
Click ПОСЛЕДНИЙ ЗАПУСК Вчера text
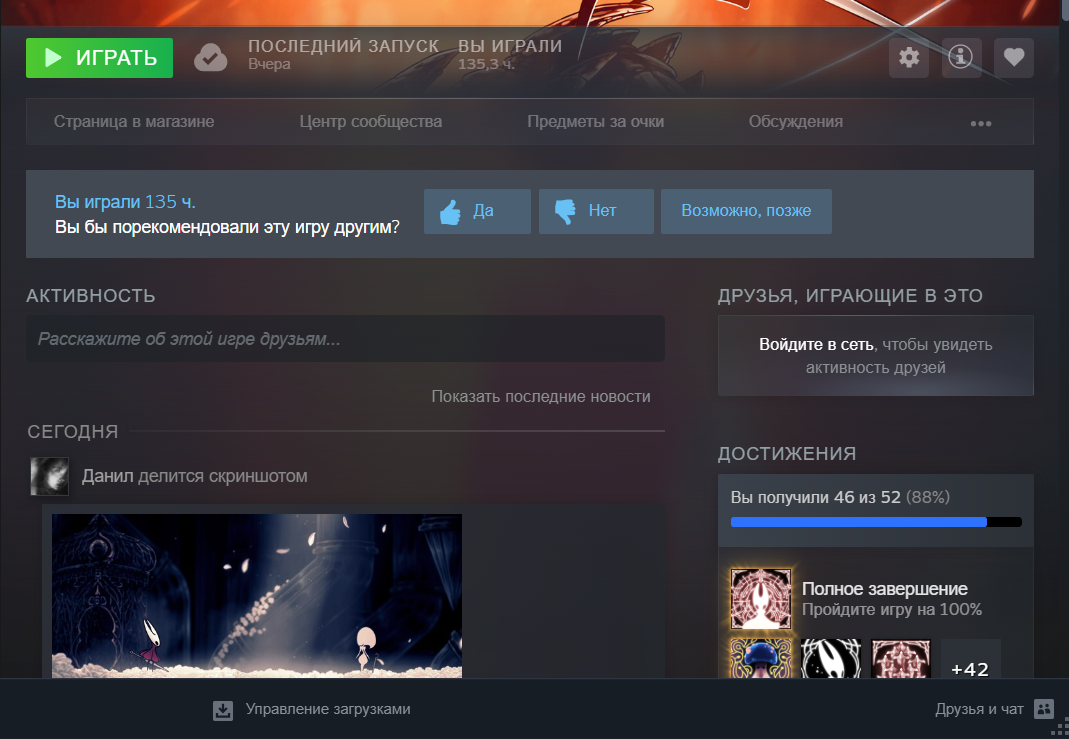click(344, 55)
